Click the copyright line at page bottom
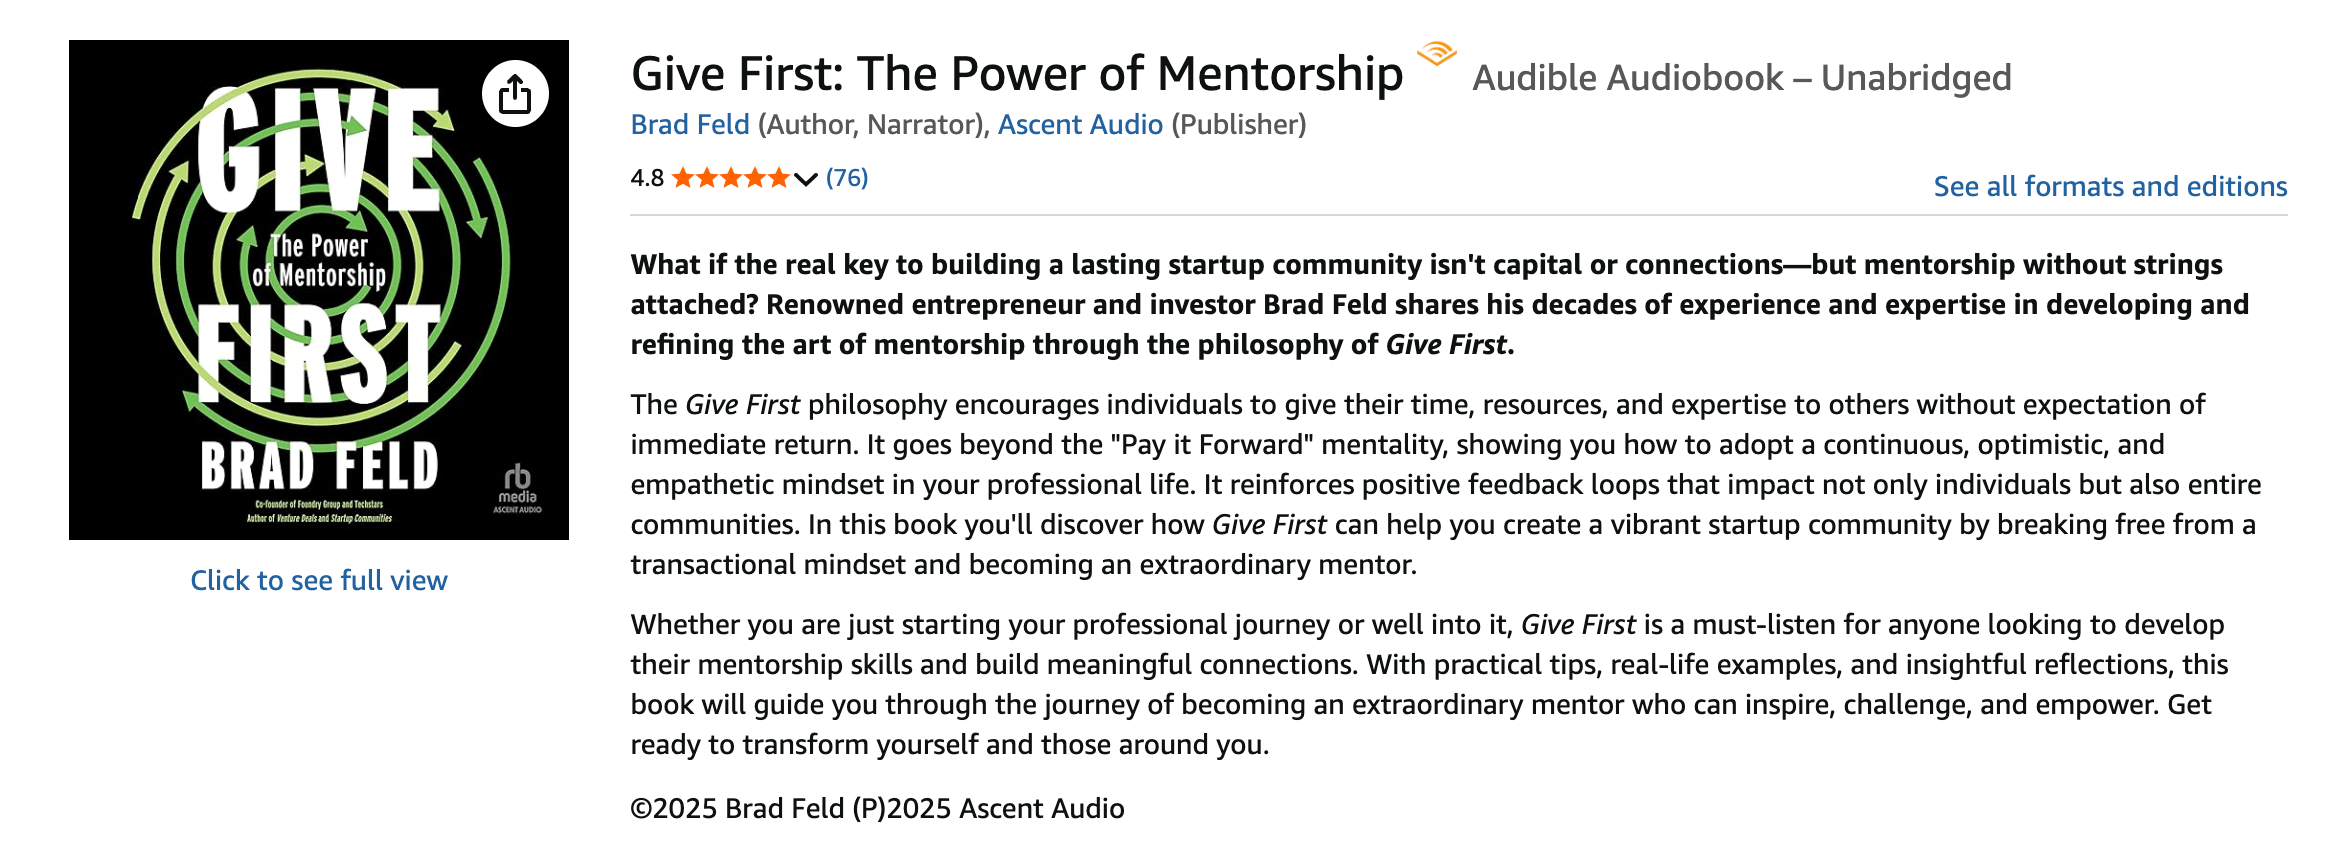Screen dimensions: 2334x844 pos(877,808)
